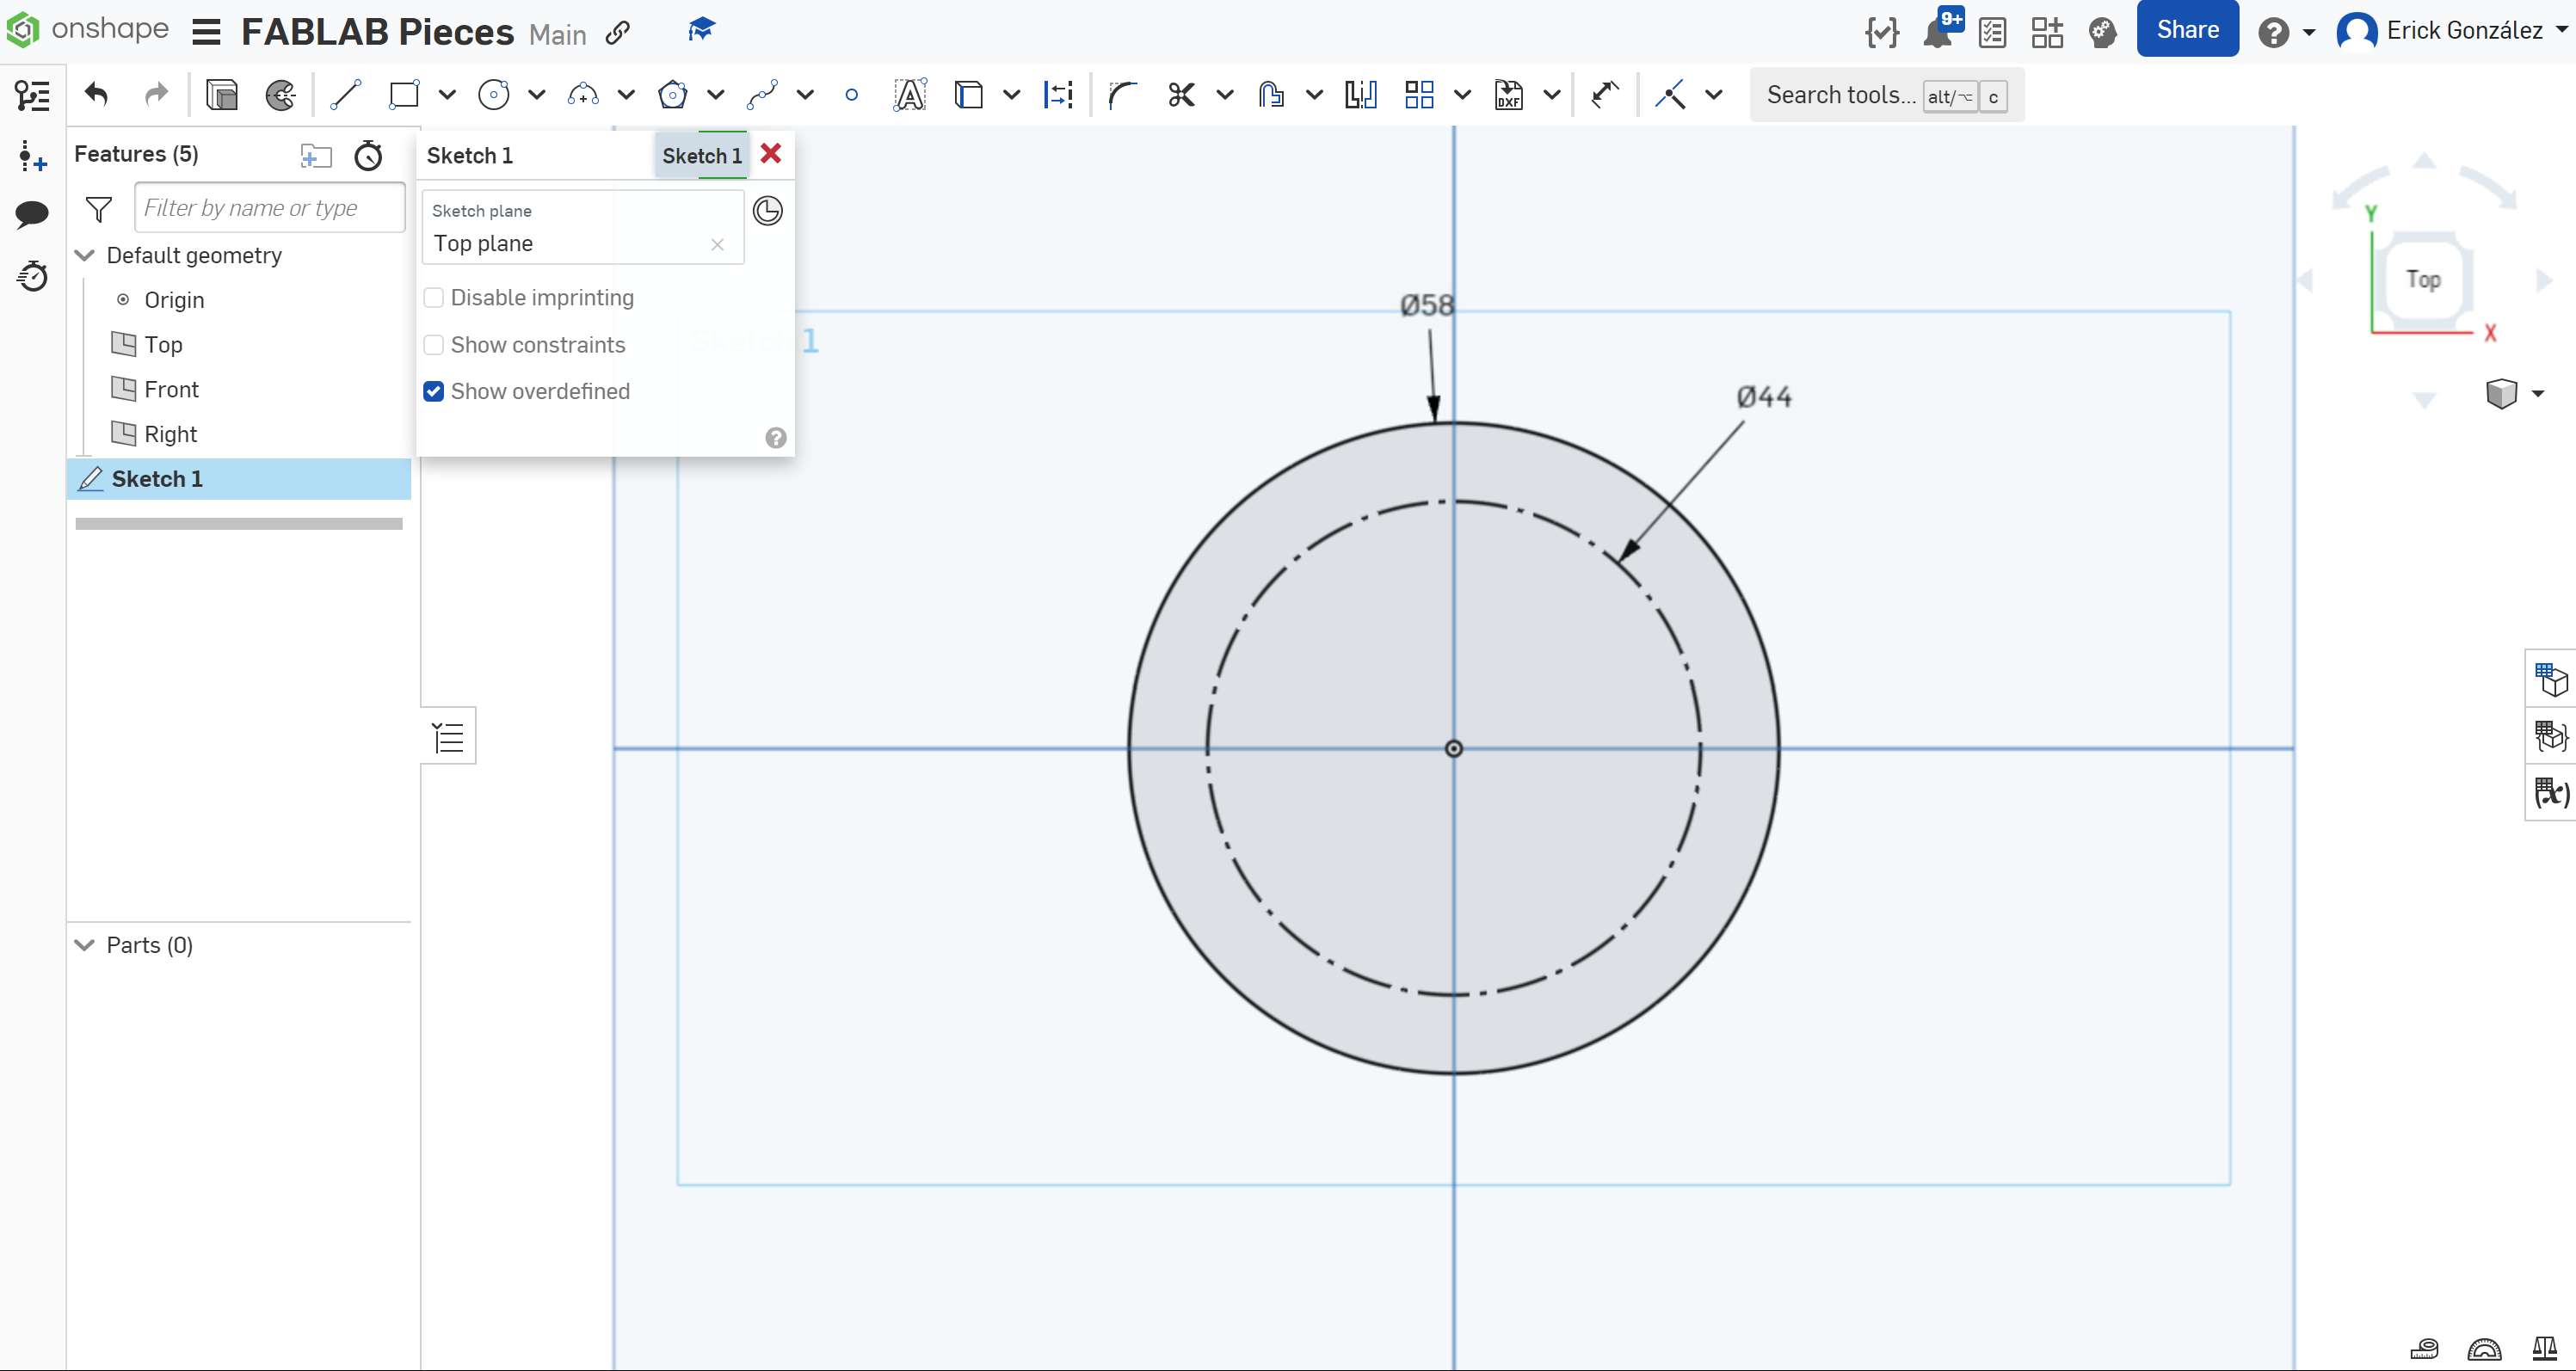Open the Help menu
Viewport: 2576px width, 1371px height.
(2286, 32)
